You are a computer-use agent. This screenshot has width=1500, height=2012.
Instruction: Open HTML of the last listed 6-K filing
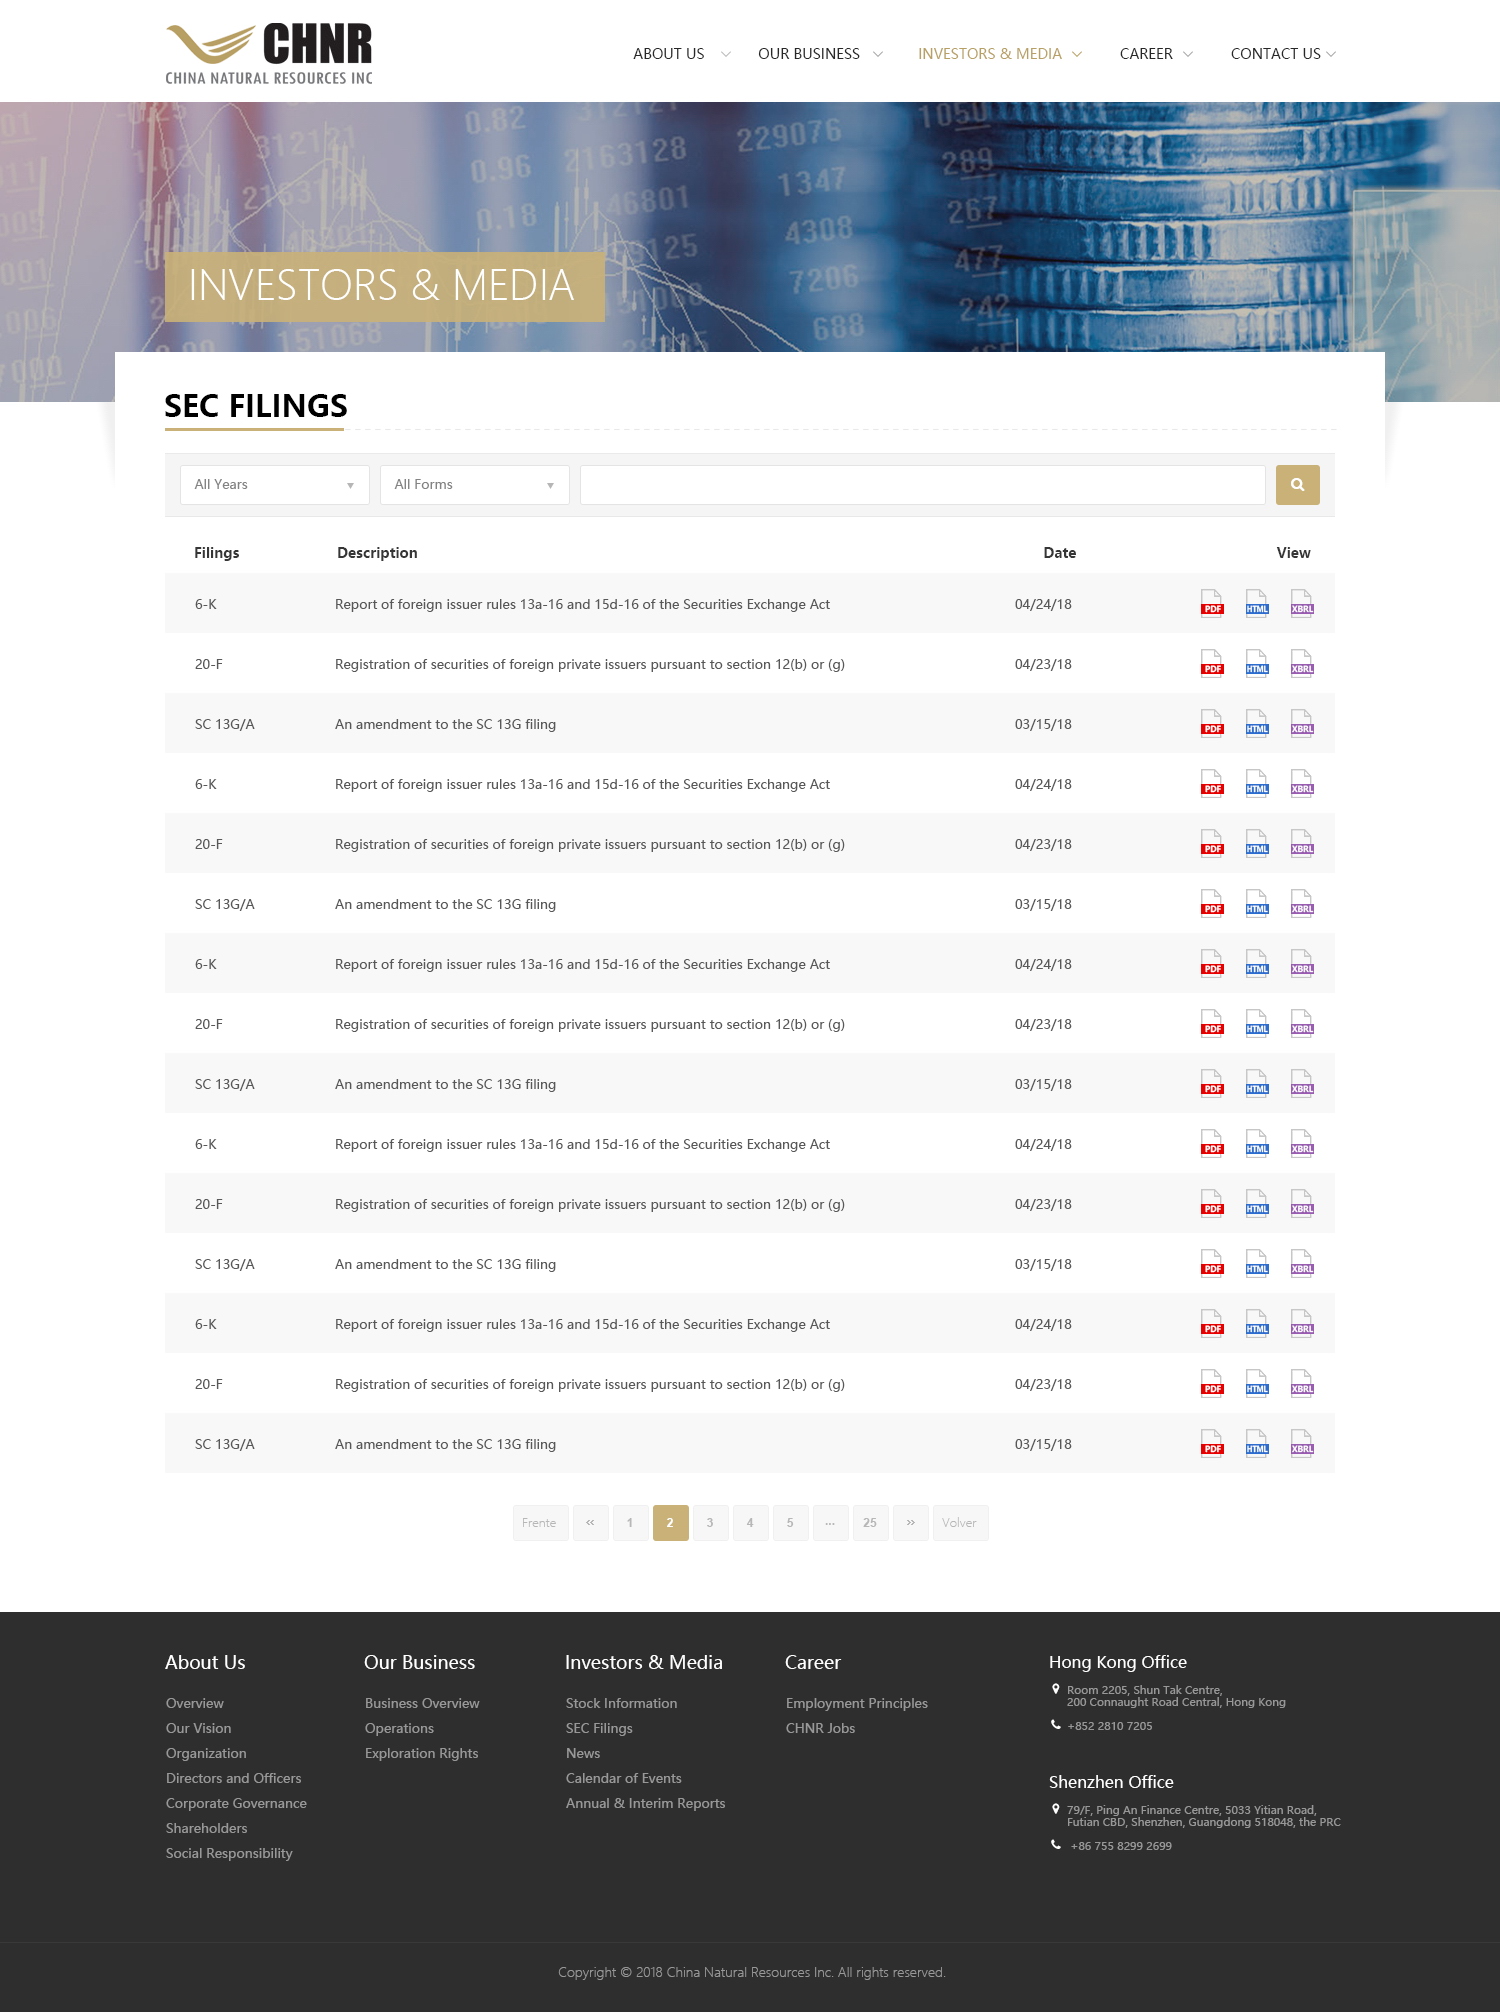1257,1324
